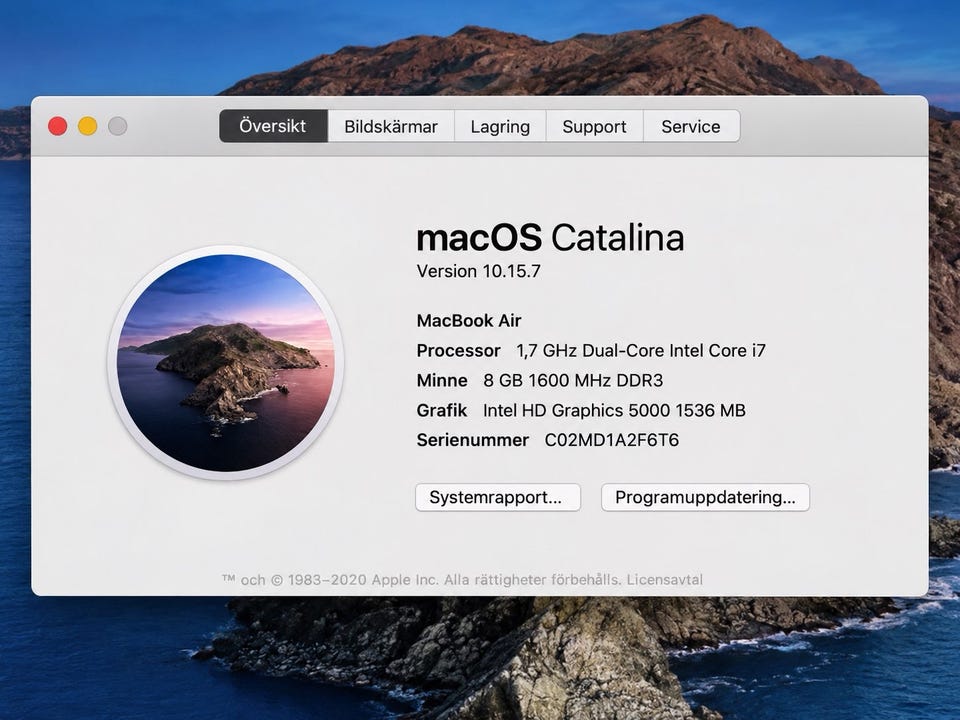Click the Systemrapport... button

click(x=498, y=497)
